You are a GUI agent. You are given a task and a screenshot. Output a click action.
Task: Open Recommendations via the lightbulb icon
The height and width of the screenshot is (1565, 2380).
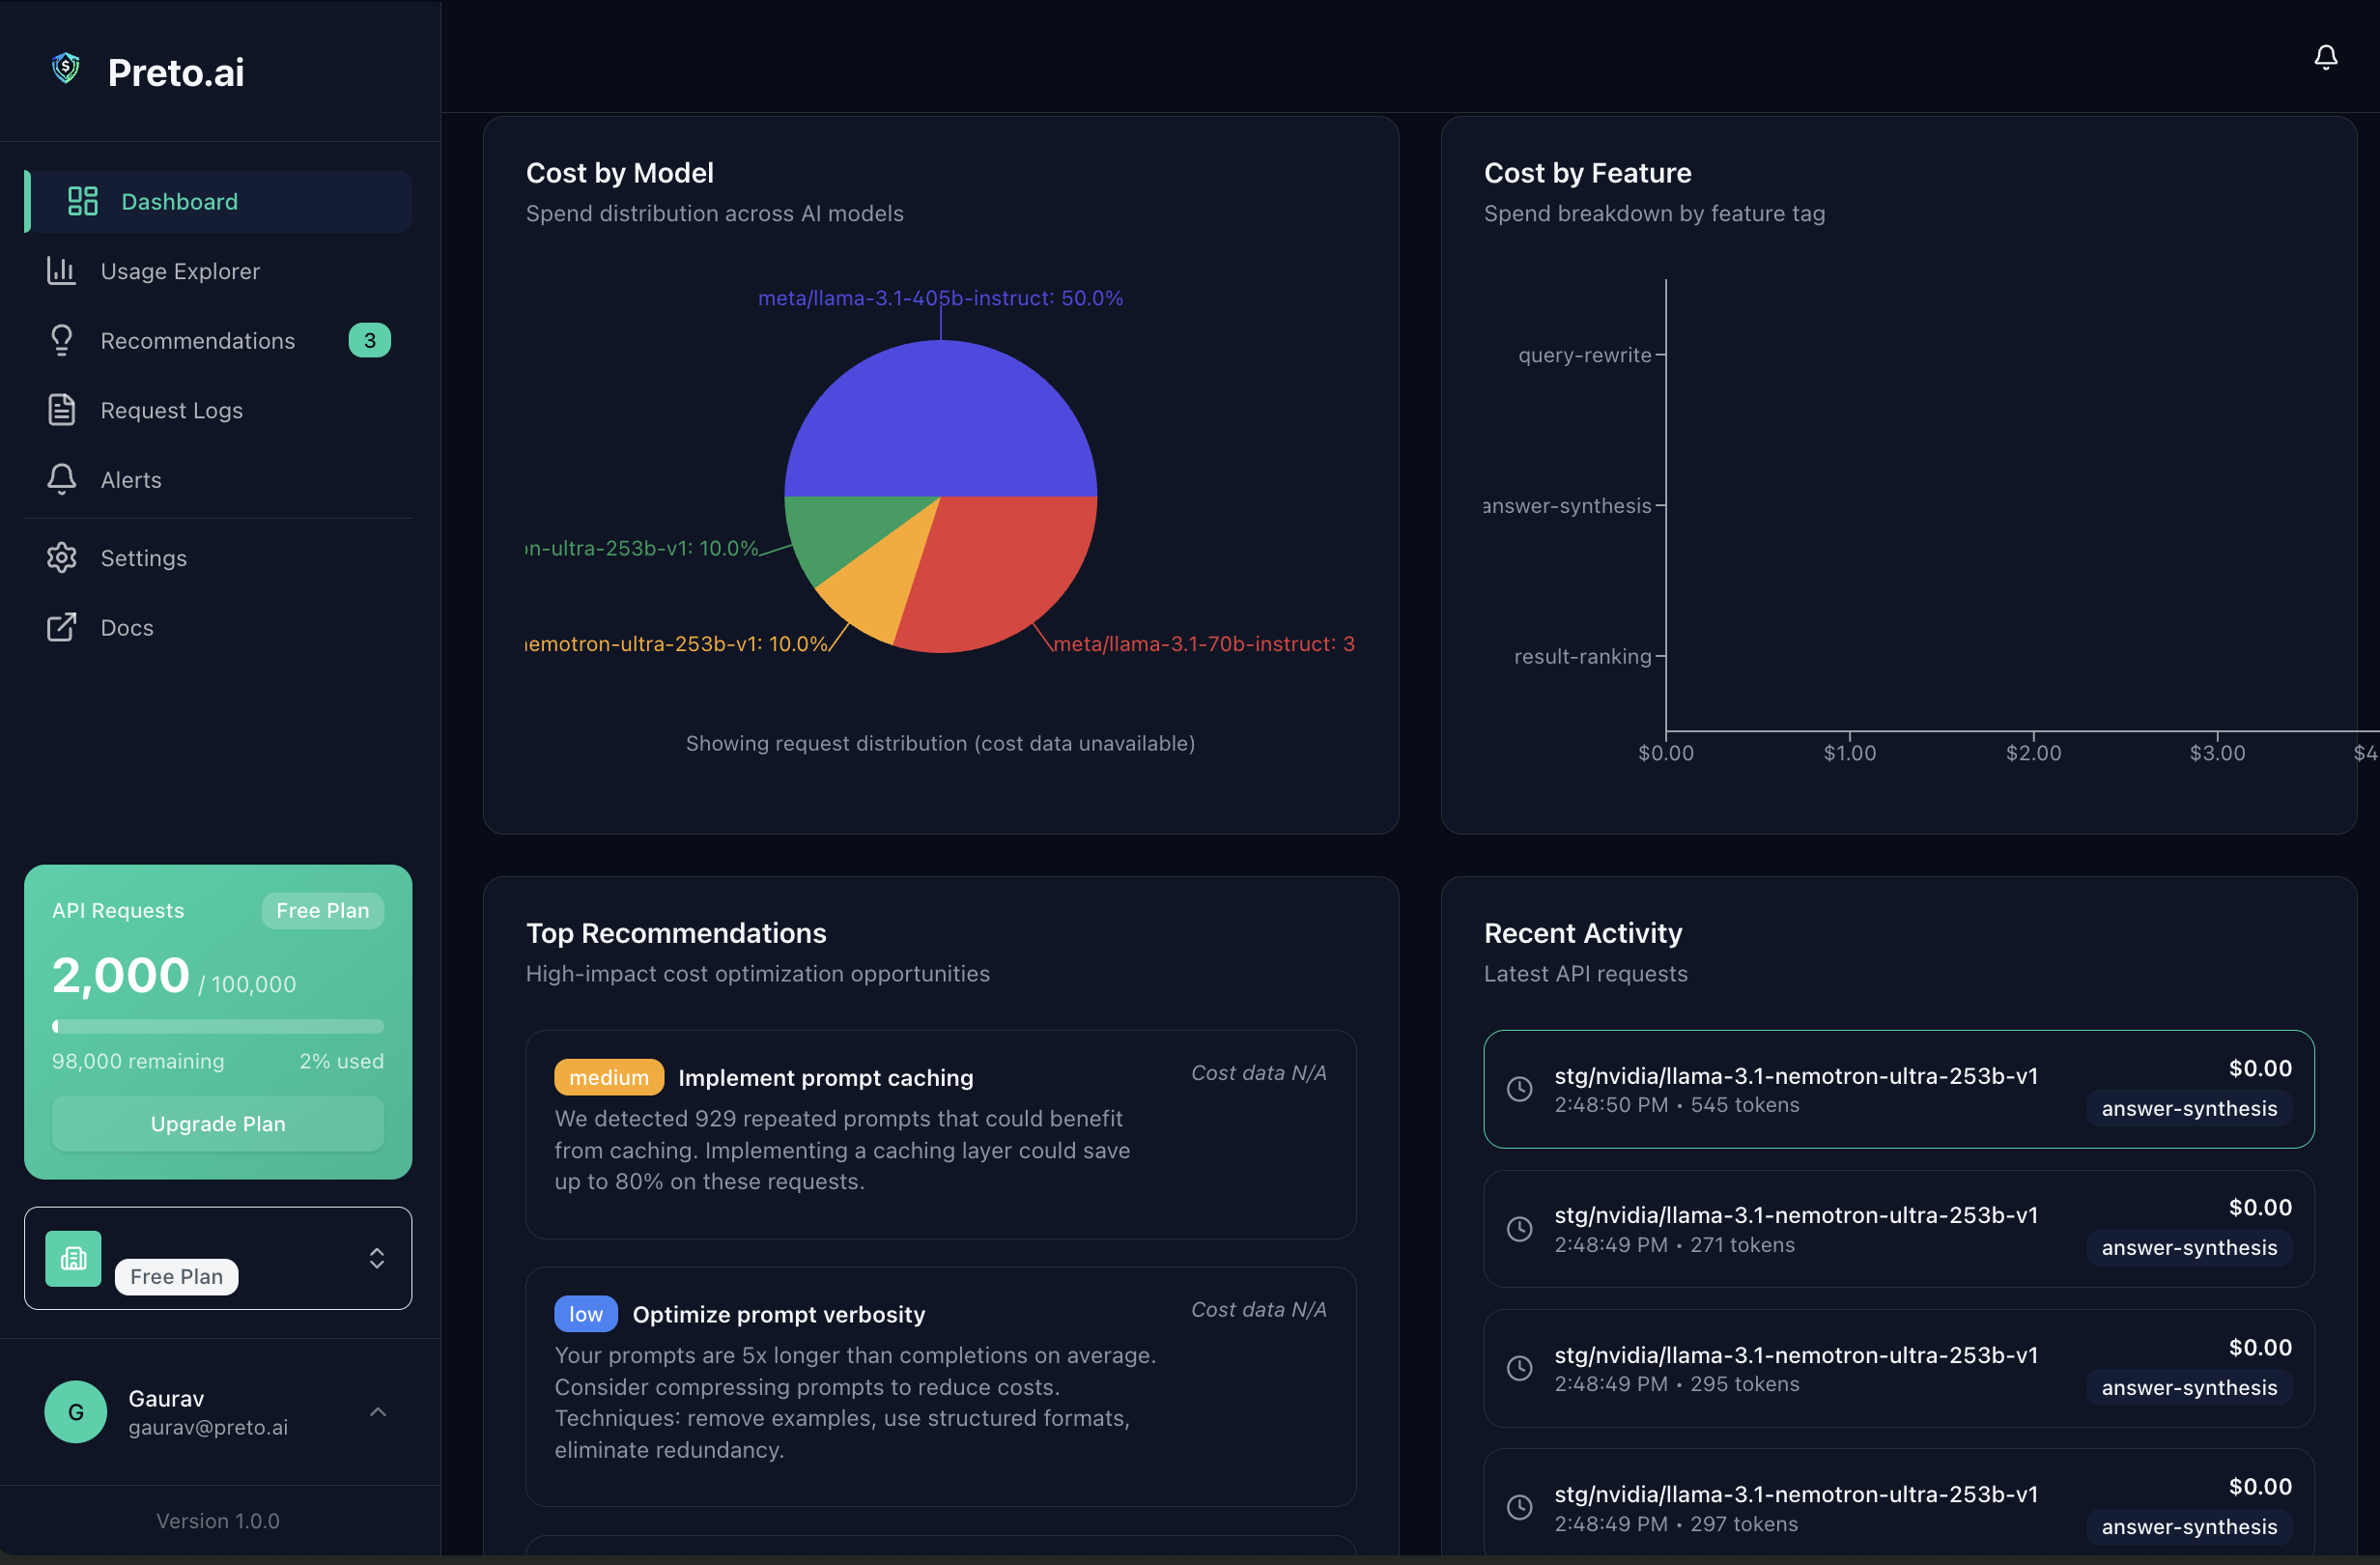pyautogui.click(x=62, y=340)
